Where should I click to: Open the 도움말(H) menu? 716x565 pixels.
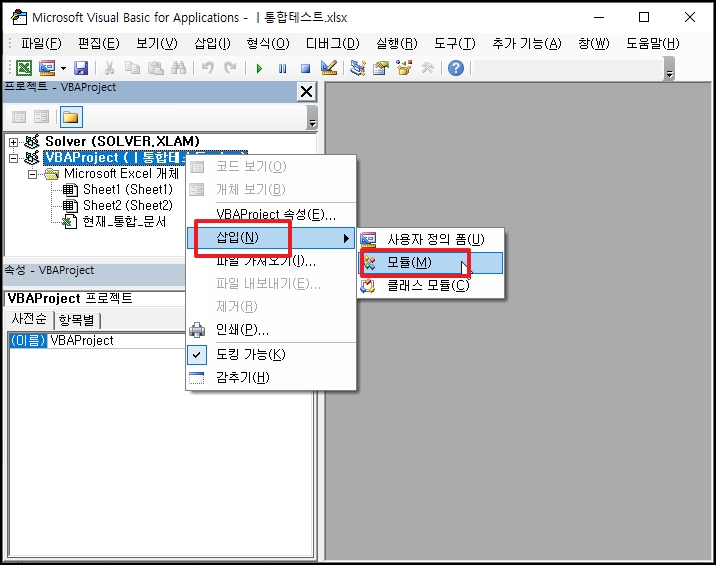coord(653,43)
